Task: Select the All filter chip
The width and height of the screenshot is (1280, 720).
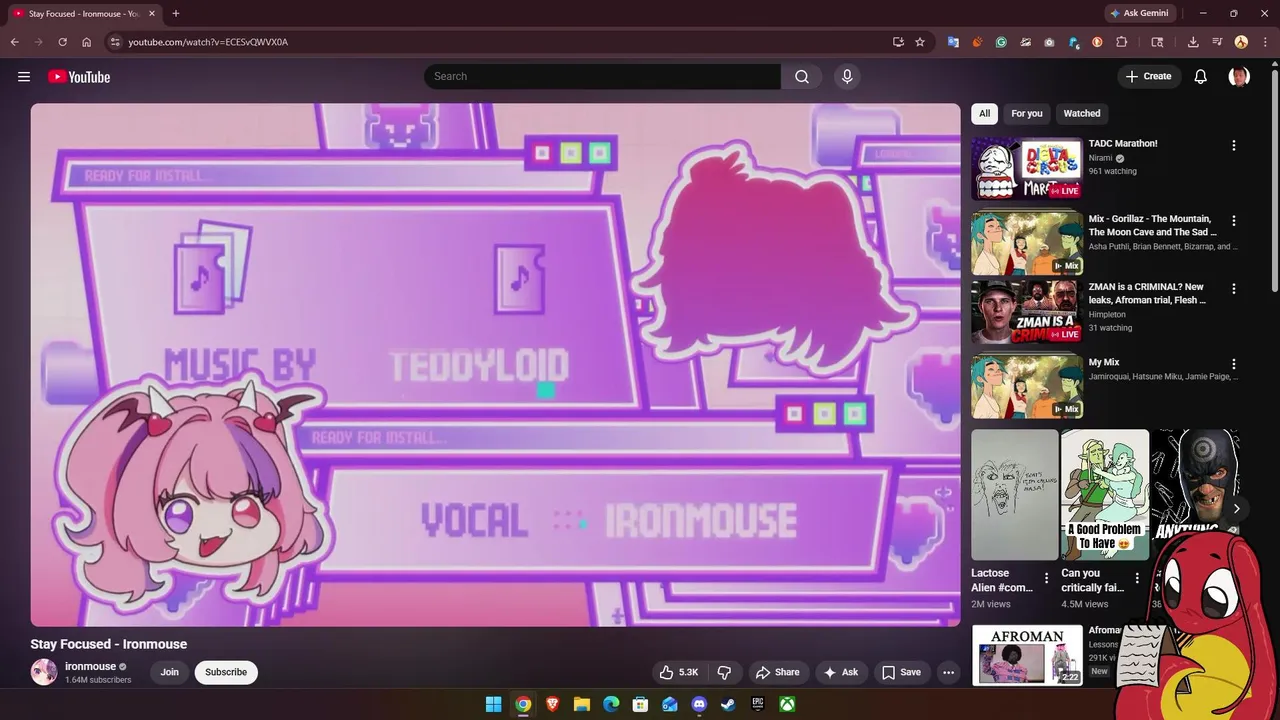Action: click(984, 113)
